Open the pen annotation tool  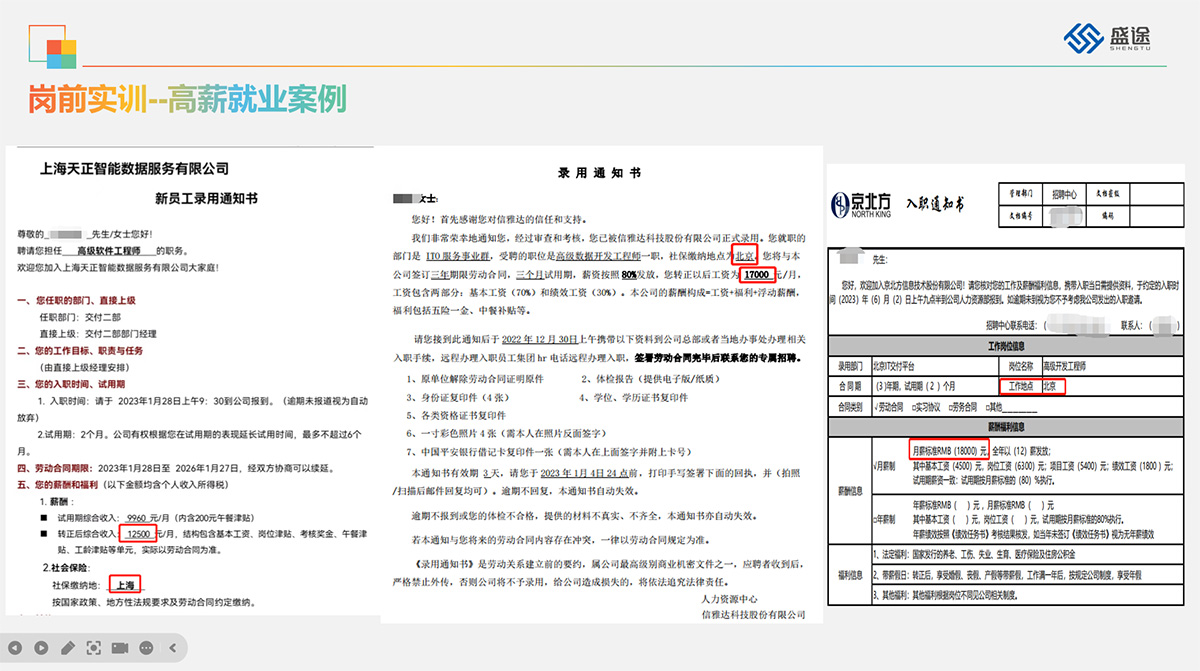point(67,648)
